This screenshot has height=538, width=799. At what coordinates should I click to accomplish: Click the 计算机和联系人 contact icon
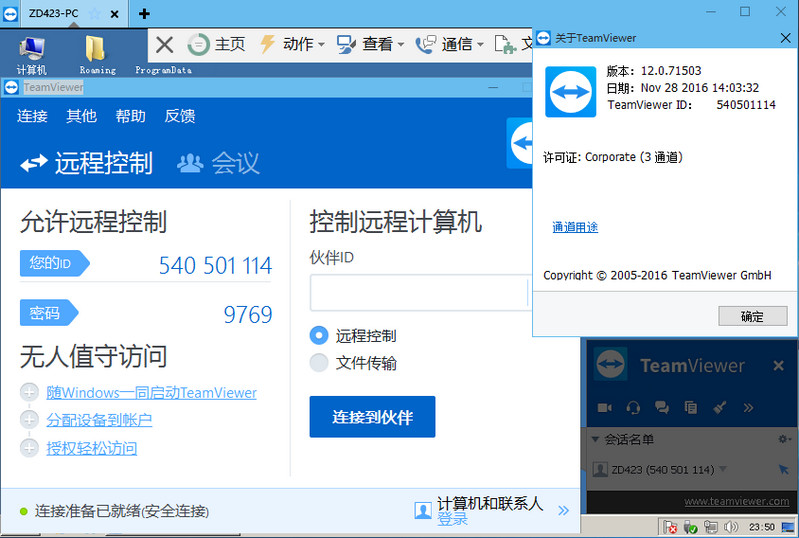coord(423,510)
